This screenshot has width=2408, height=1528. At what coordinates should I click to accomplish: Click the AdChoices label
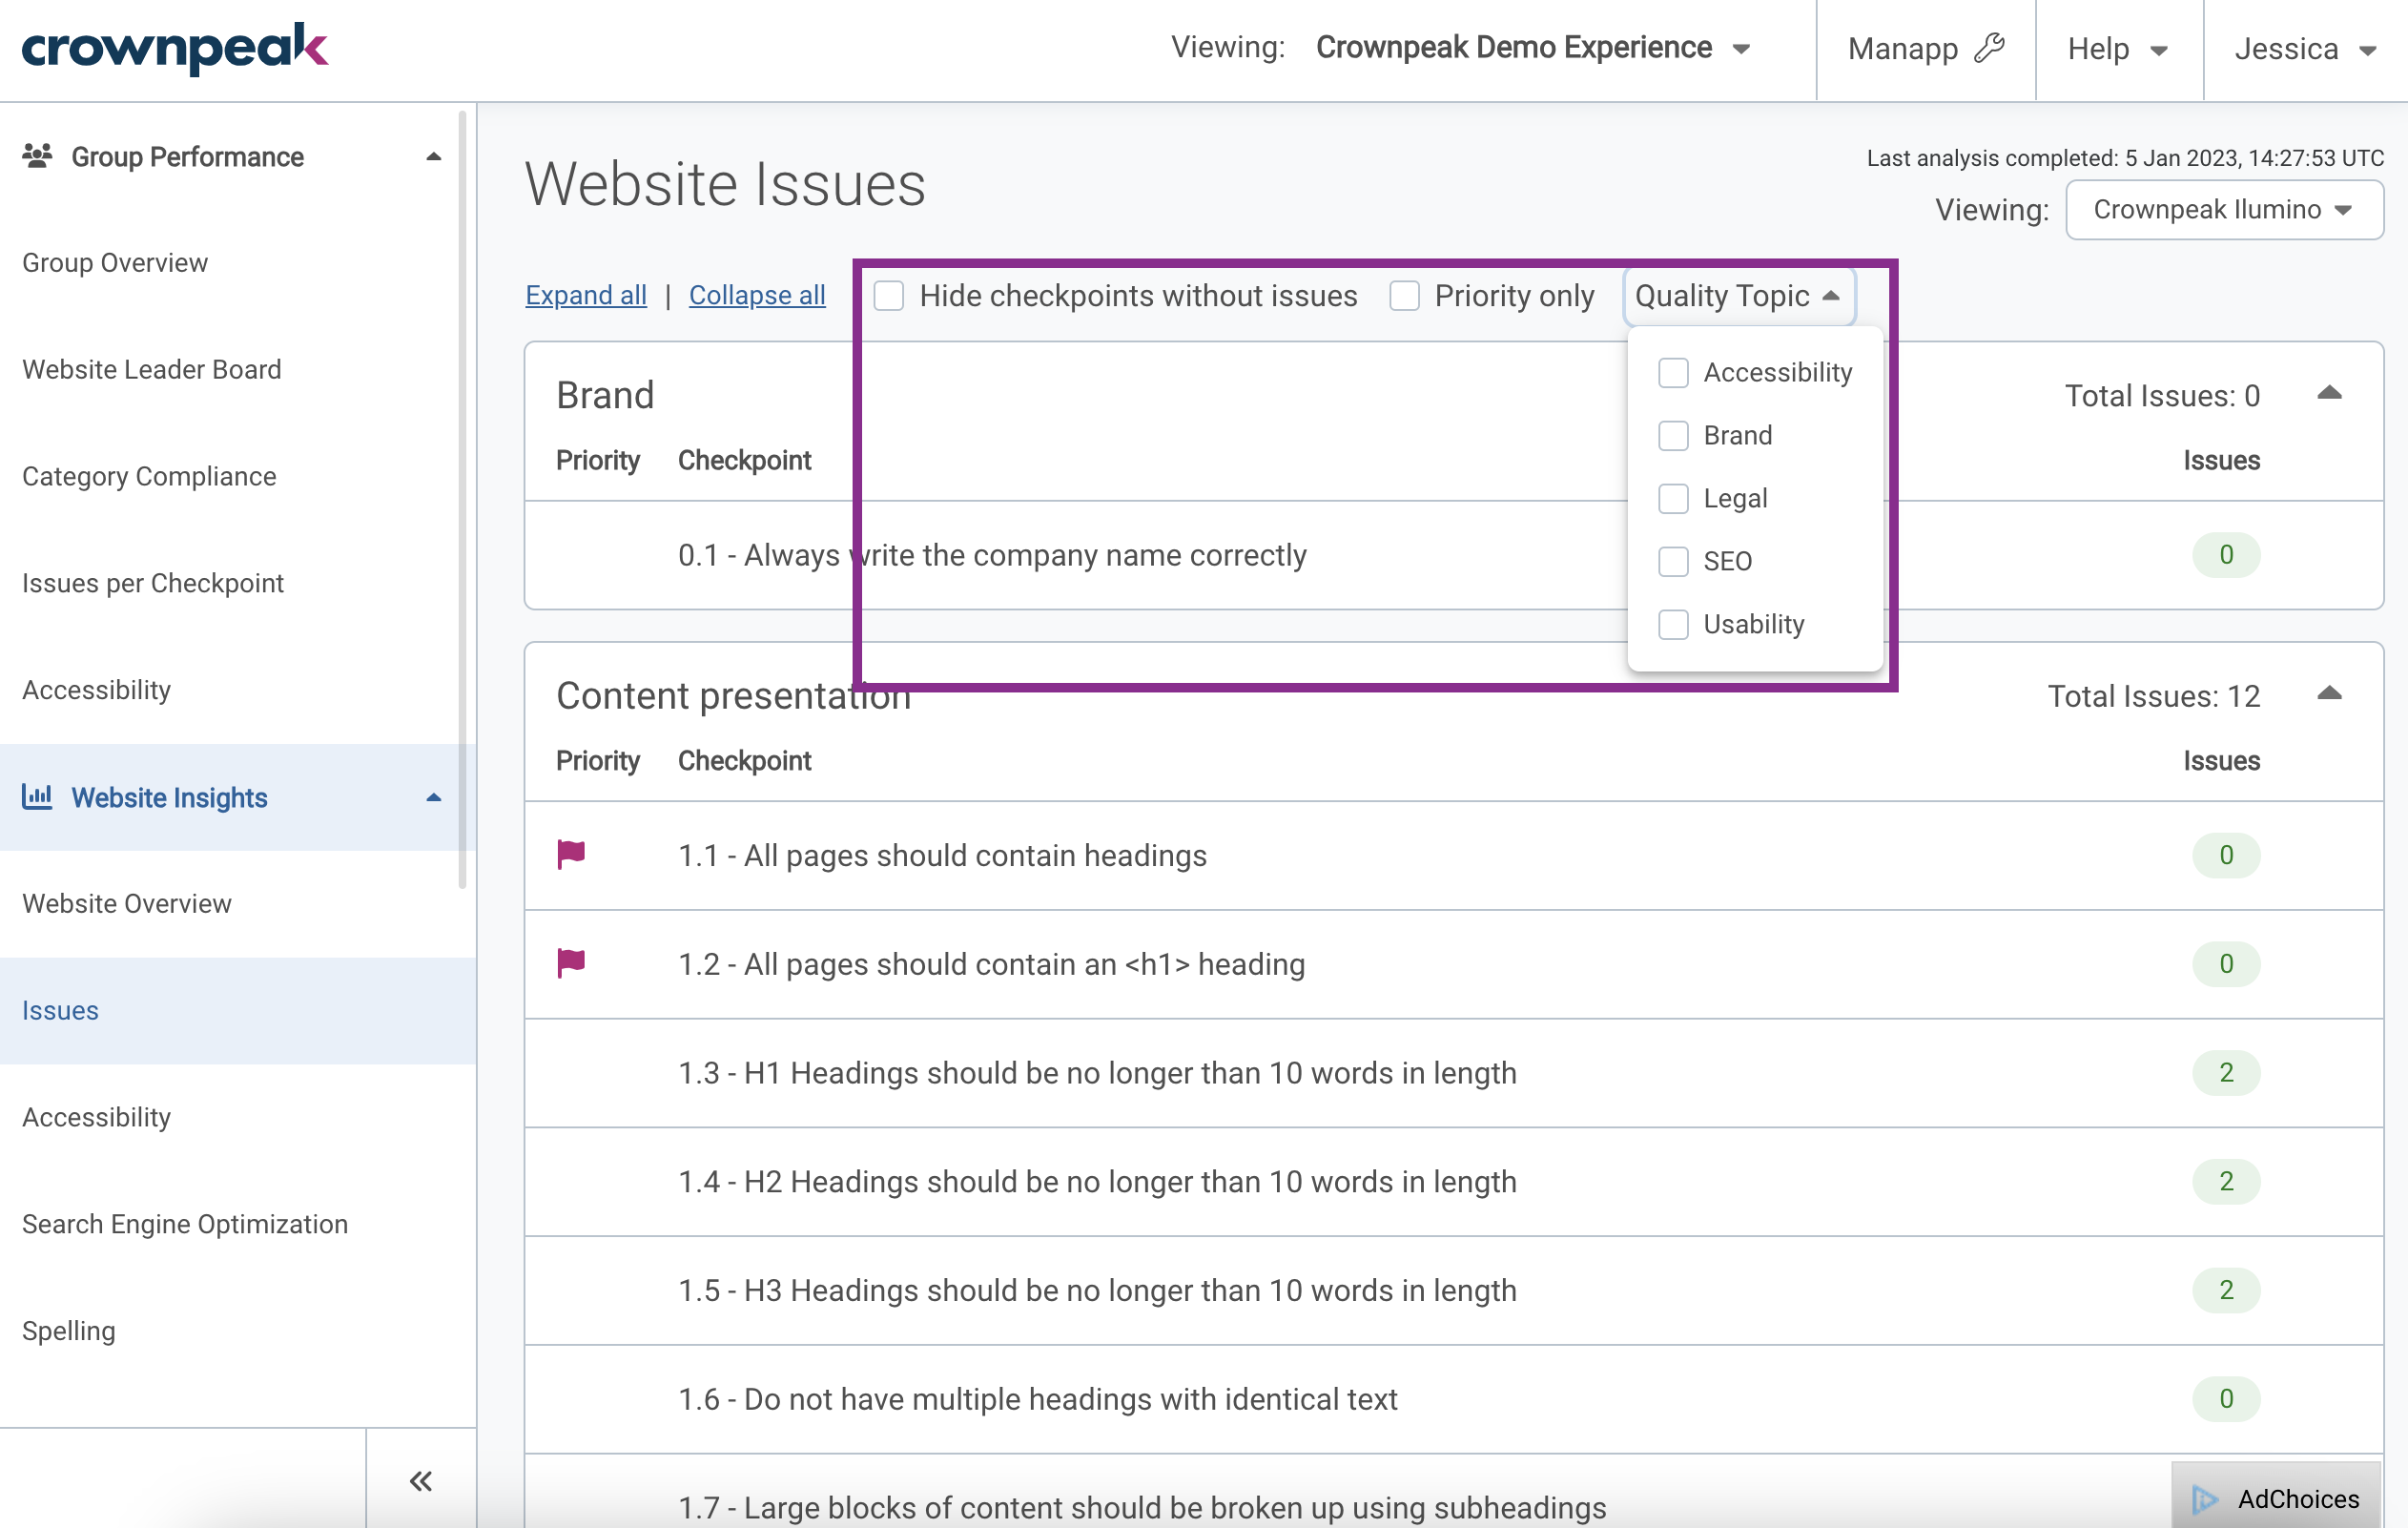[x=2298, y=1499]
